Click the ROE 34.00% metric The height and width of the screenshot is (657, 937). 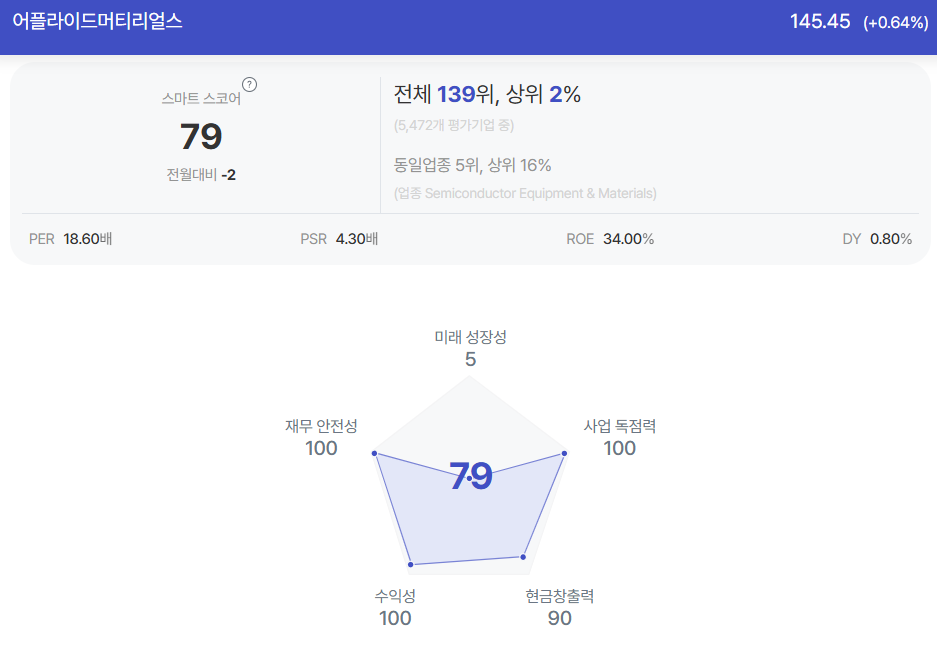click(x=610, y=239)
